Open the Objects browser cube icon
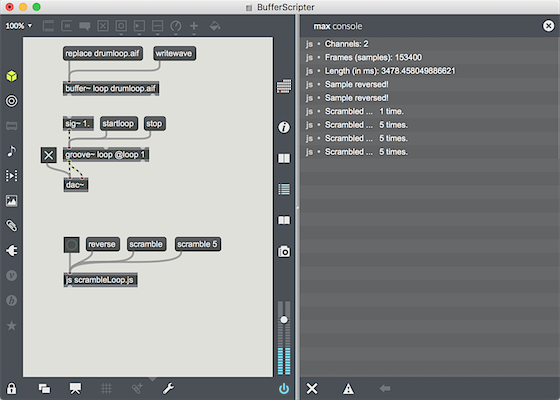560x400 pixels. (x=11, y=76)
